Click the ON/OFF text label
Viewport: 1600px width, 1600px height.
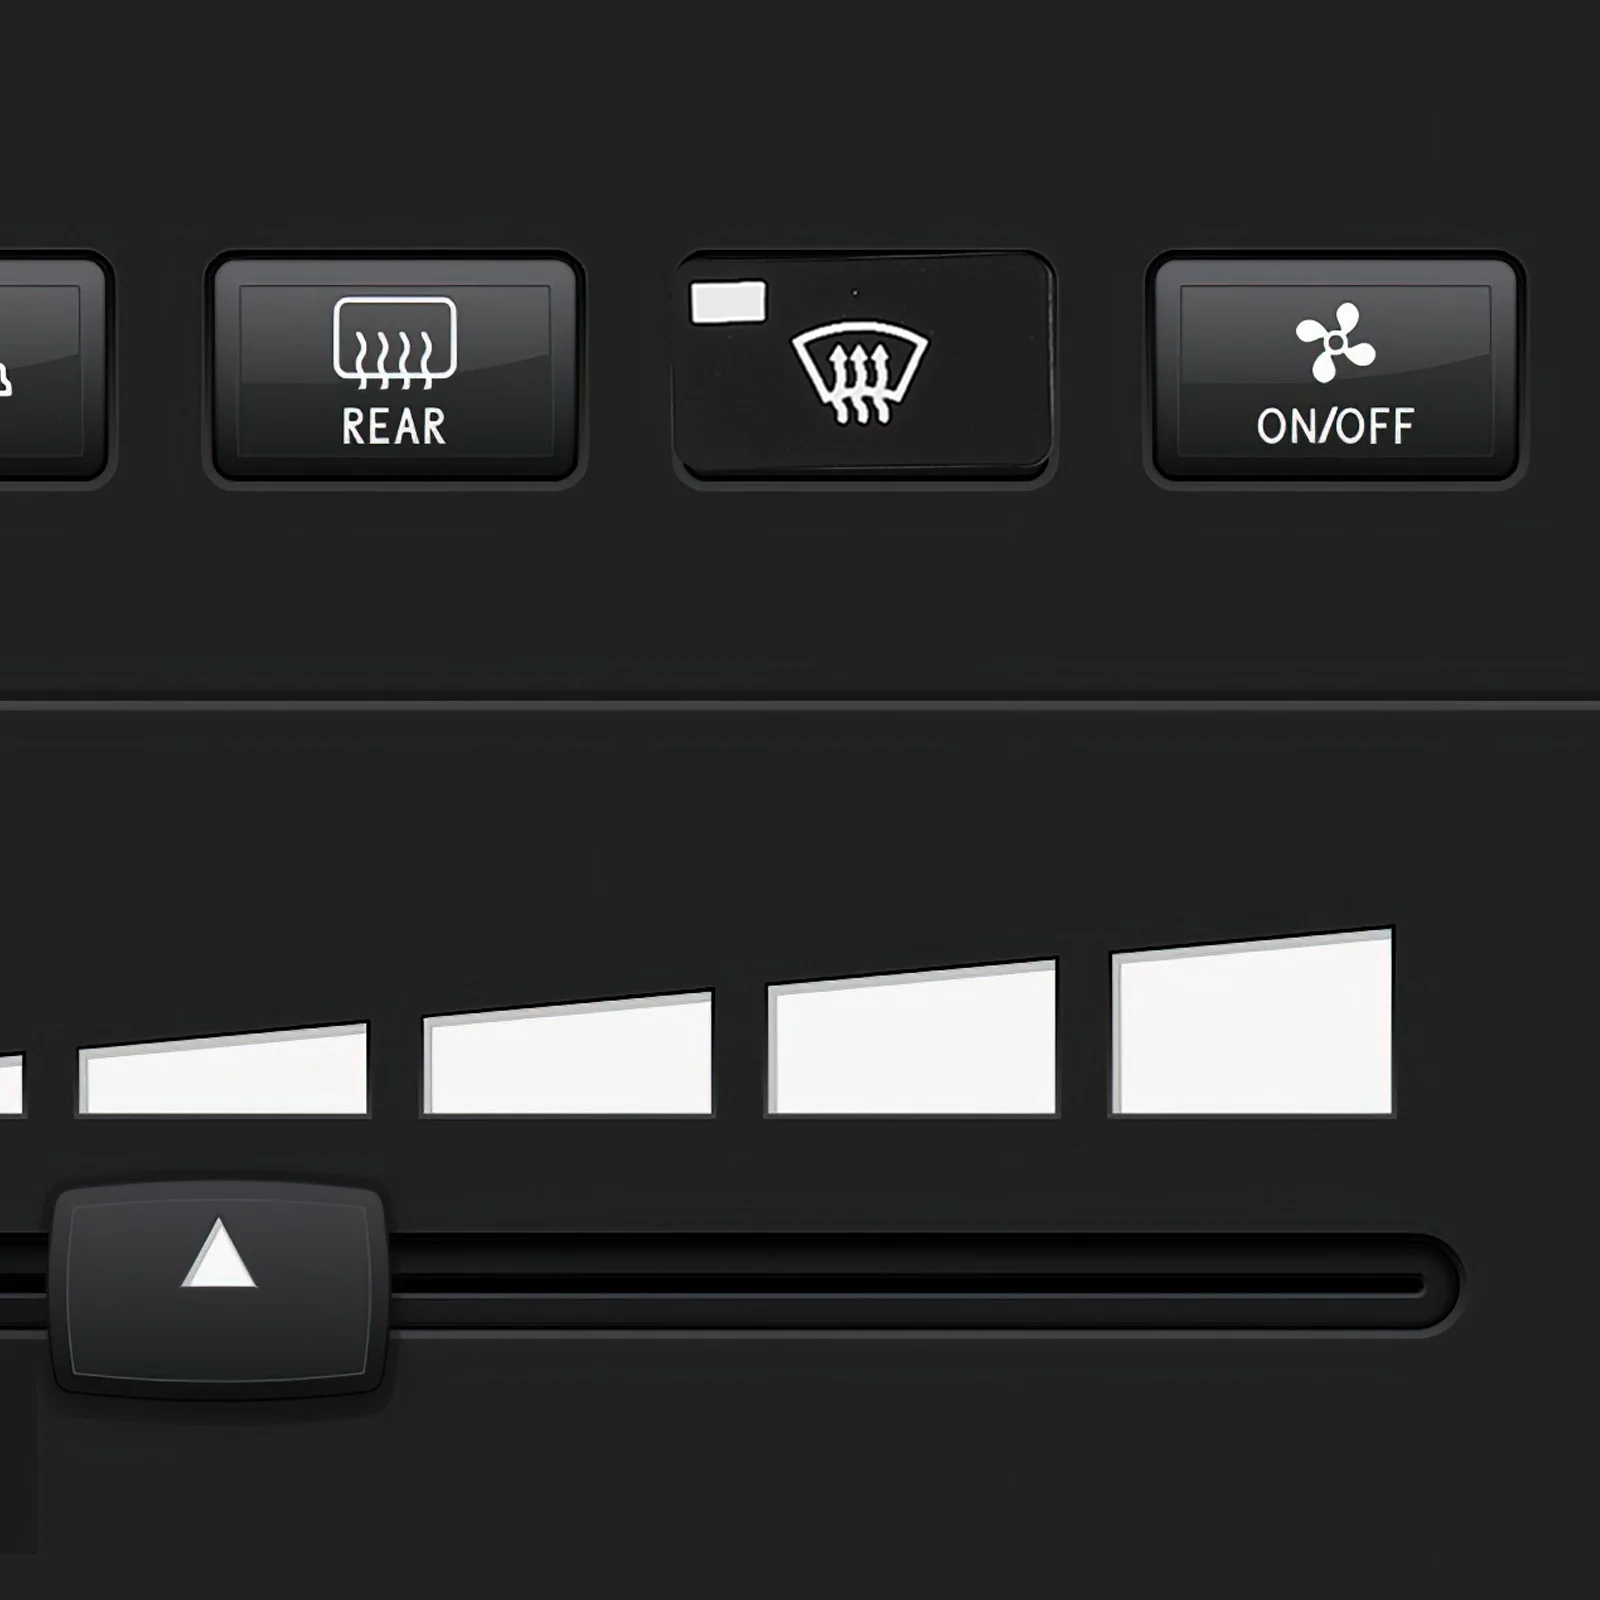[1335, 427]
